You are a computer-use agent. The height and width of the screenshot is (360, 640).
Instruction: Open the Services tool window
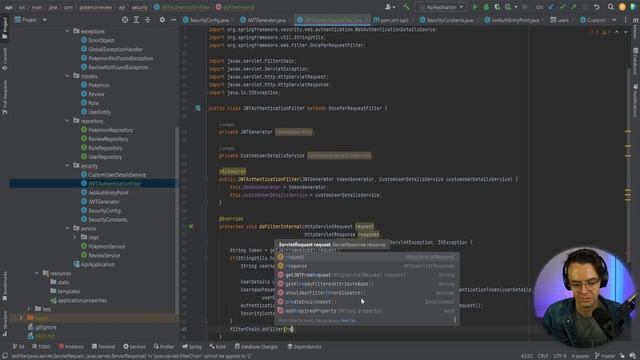coord(134,347)
